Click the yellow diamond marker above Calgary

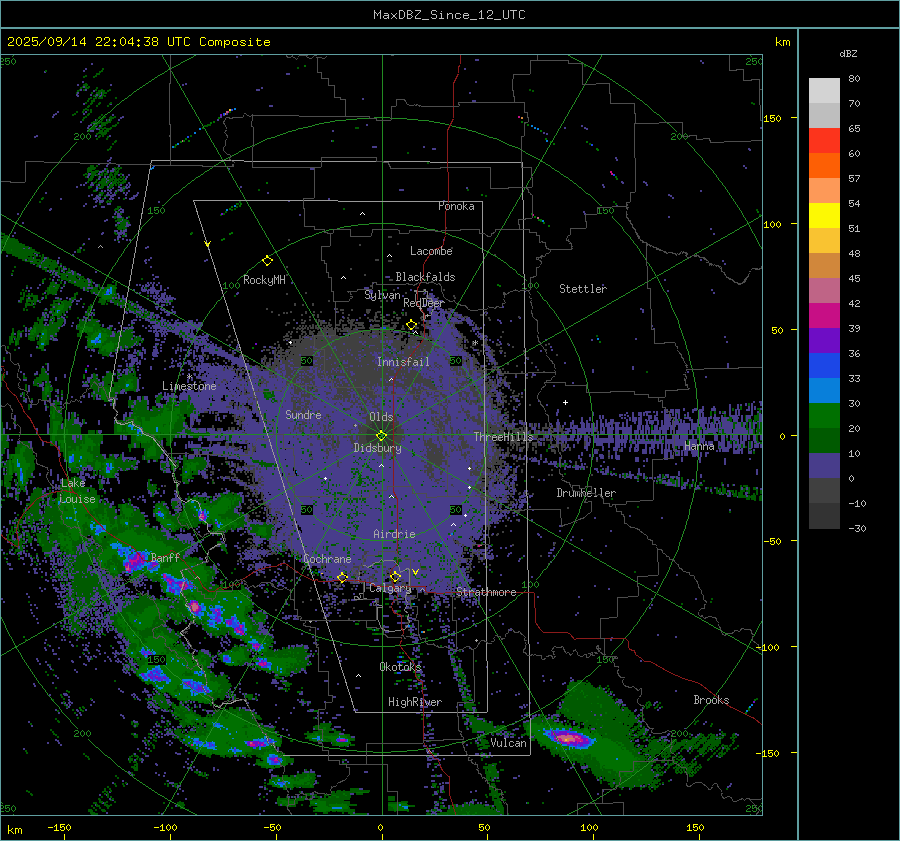[x=395, y=576]
